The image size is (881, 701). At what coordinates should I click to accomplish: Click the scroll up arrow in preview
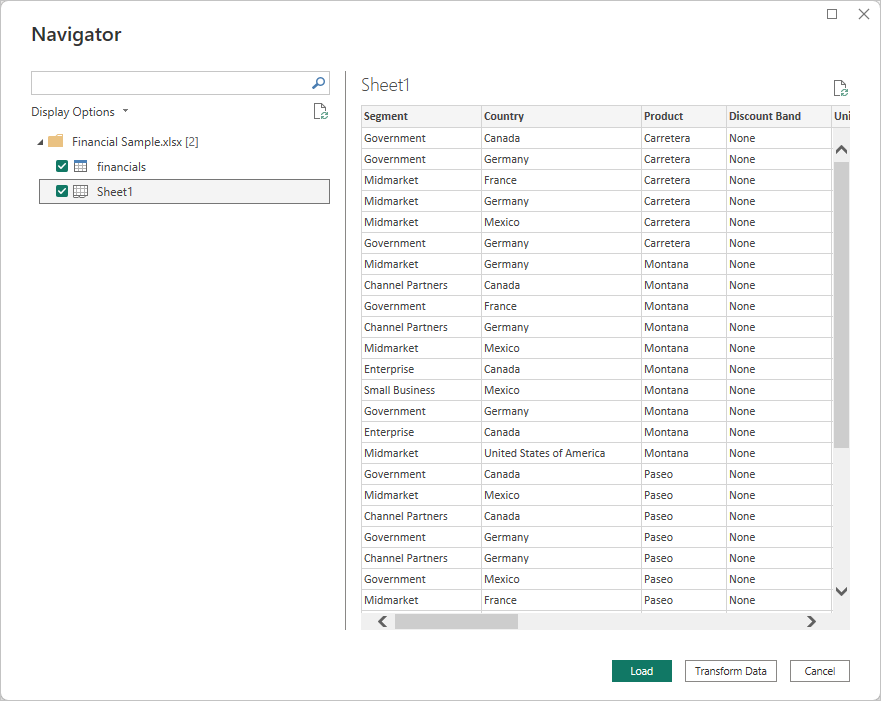(x=841, y=150)
